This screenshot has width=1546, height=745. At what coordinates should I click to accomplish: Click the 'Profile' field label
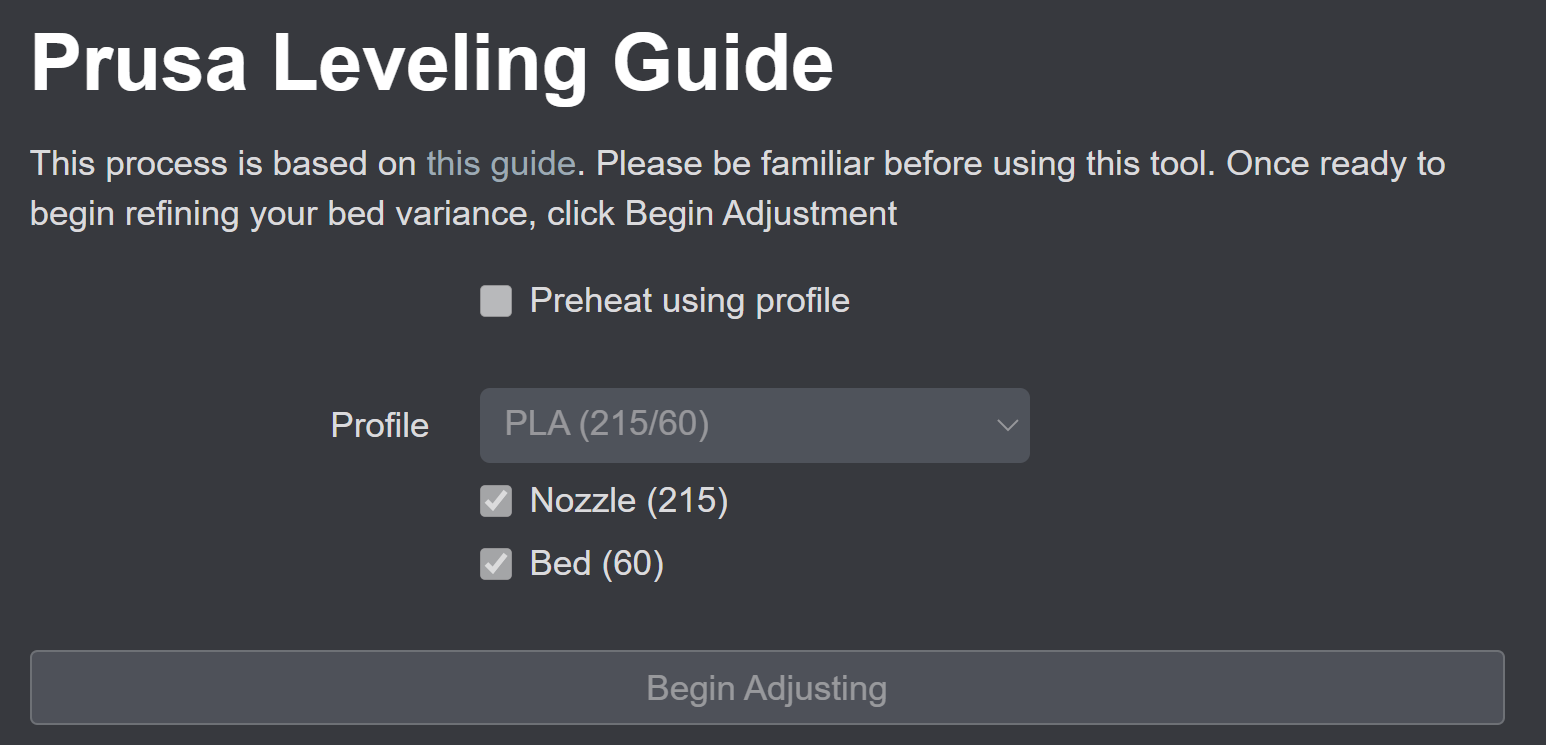pos(380,426)
